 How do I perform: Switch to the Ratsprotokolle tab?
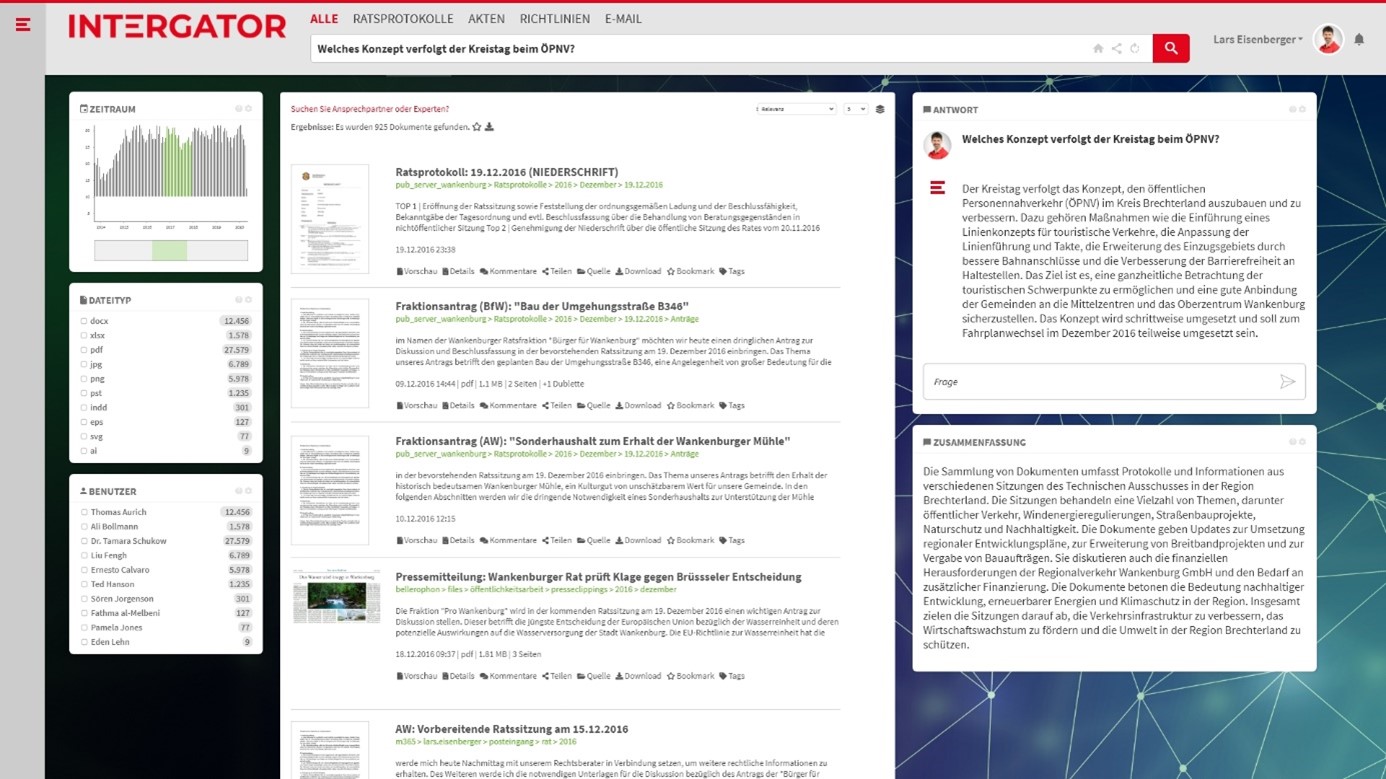point(403,19)
